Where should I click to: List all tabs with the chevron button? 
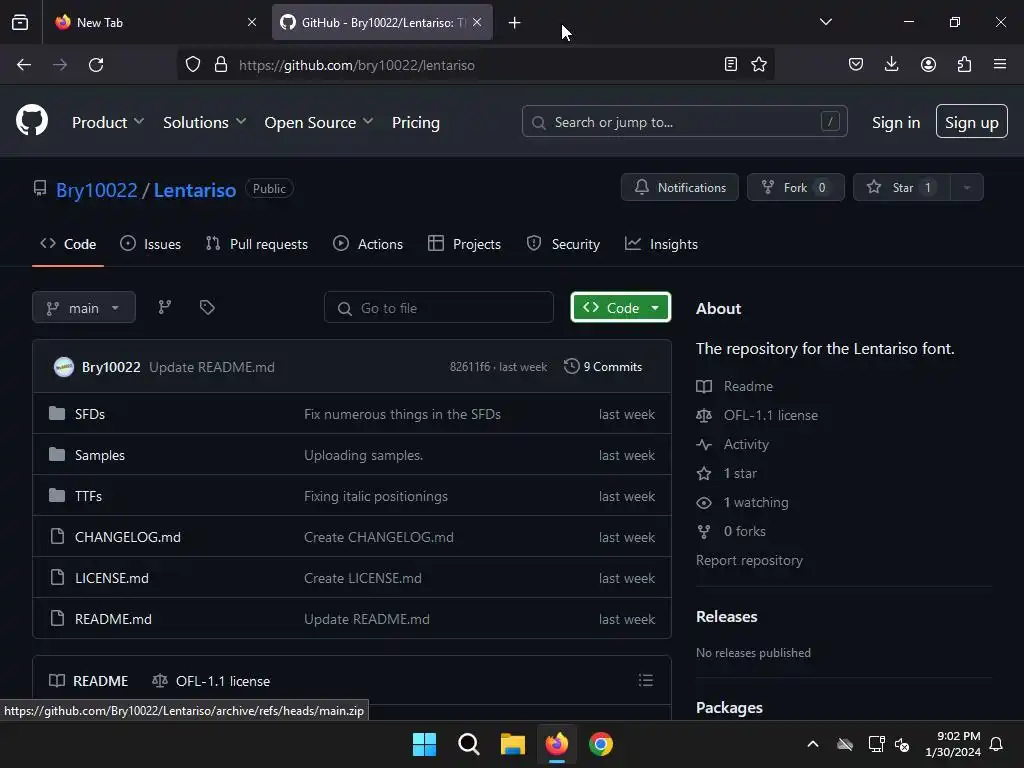point(825,22)
